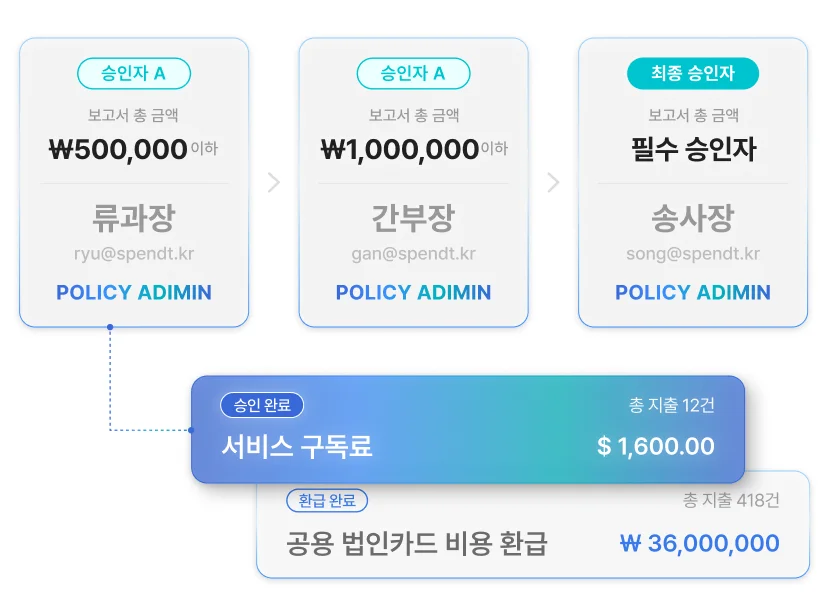Click the 필수 승인자 heading

click(x=693, y=150)
